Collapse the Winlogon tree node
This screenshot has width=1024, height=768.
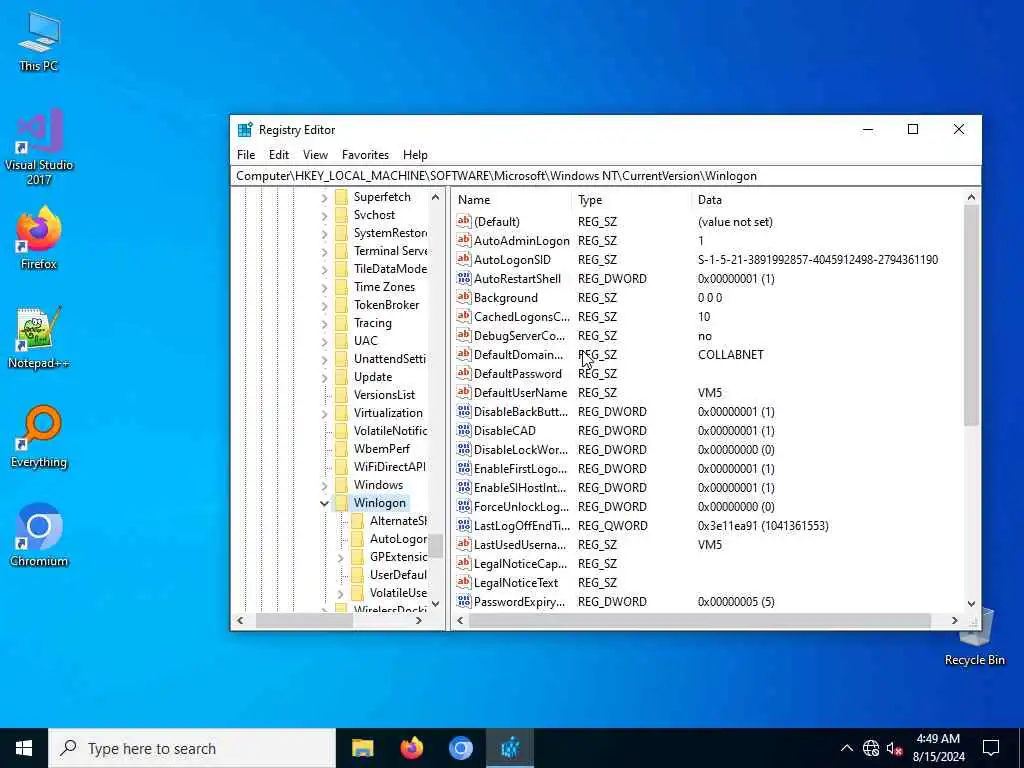(324, 503)
